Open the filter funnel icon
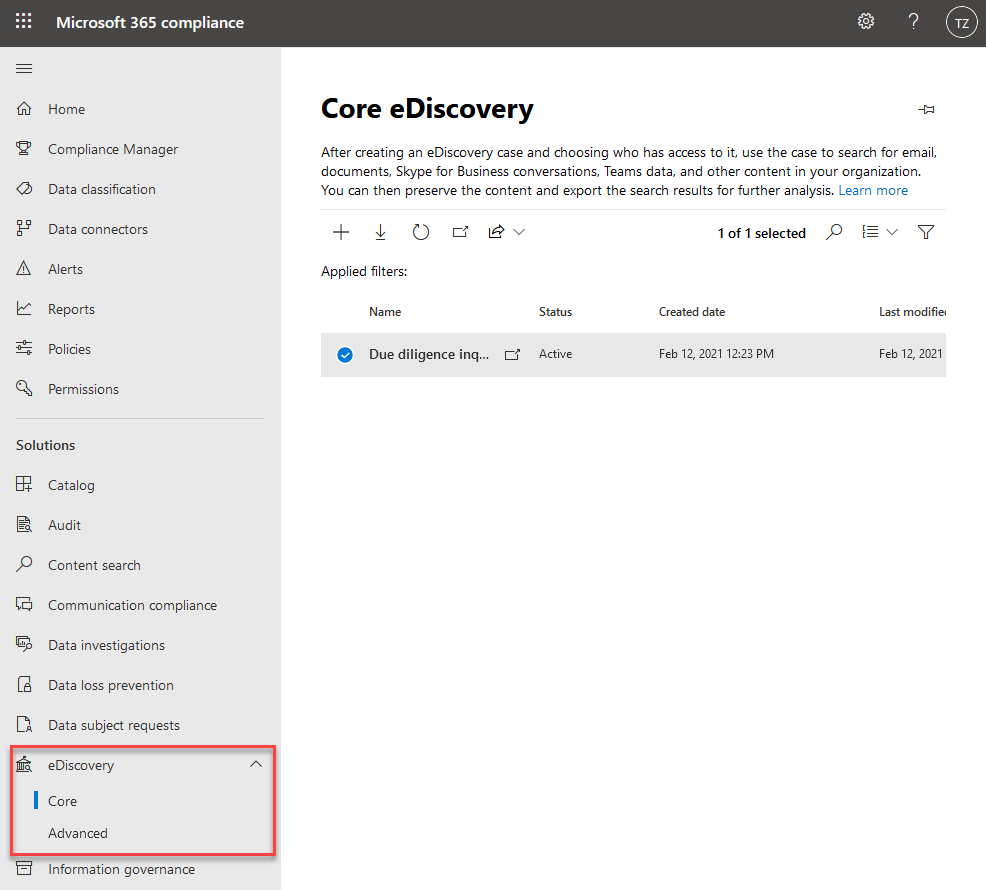The height and width of the screenshot is (890, 986). tap(926, 232)
